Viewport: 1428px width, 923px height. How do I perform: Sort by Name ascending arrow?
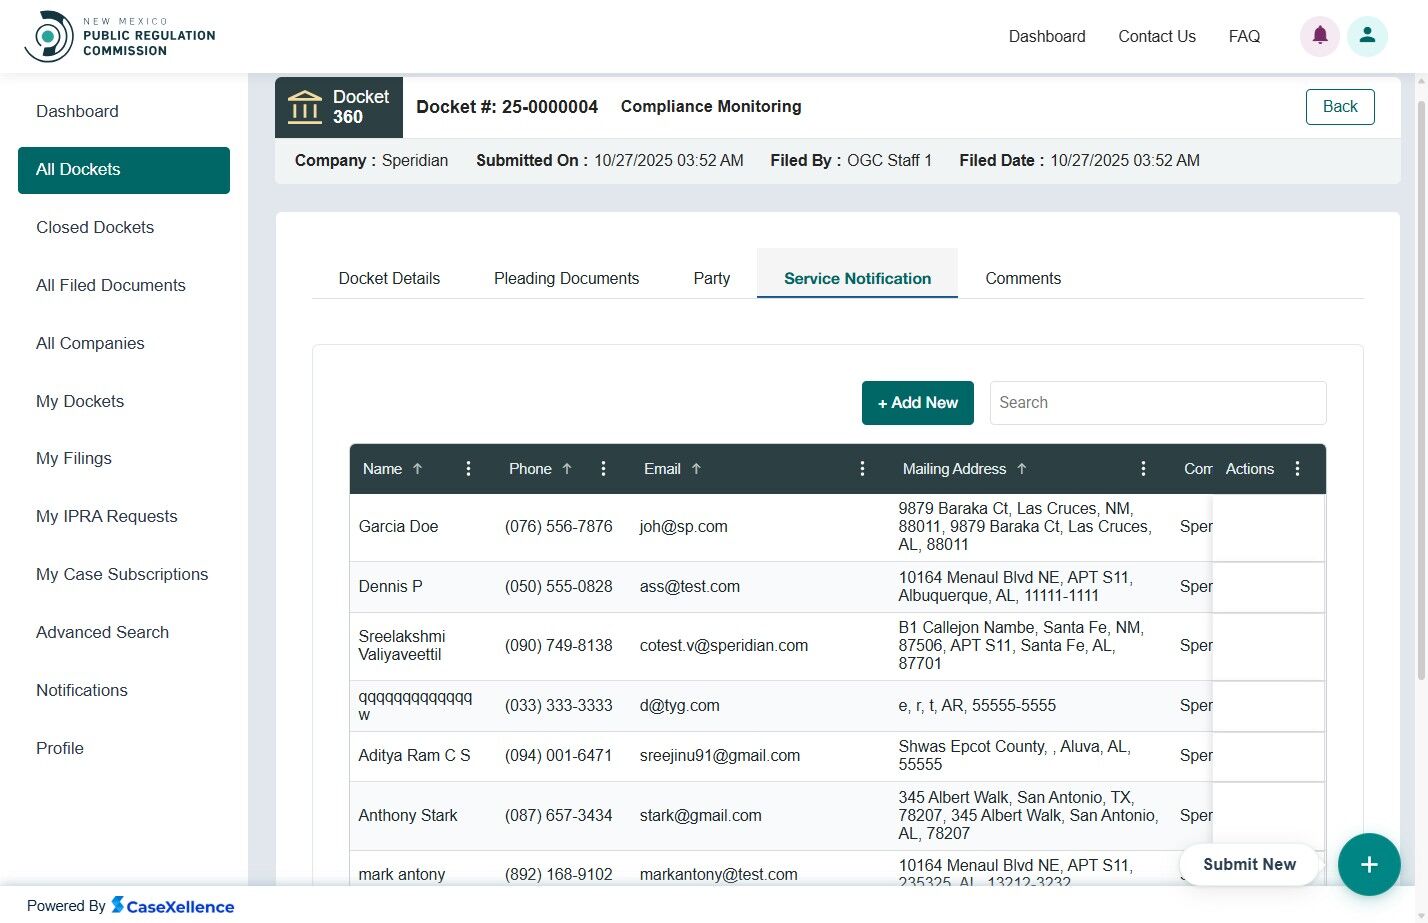pos(418,469)
